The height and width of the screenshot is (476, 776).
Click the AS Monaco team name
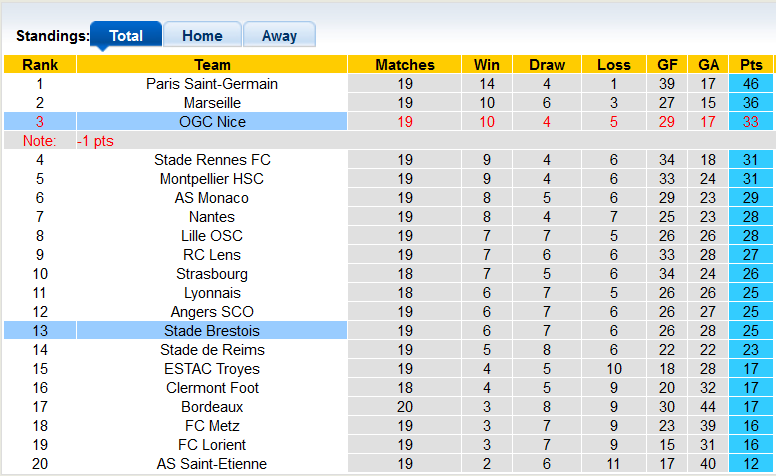[x=212, y=198]
